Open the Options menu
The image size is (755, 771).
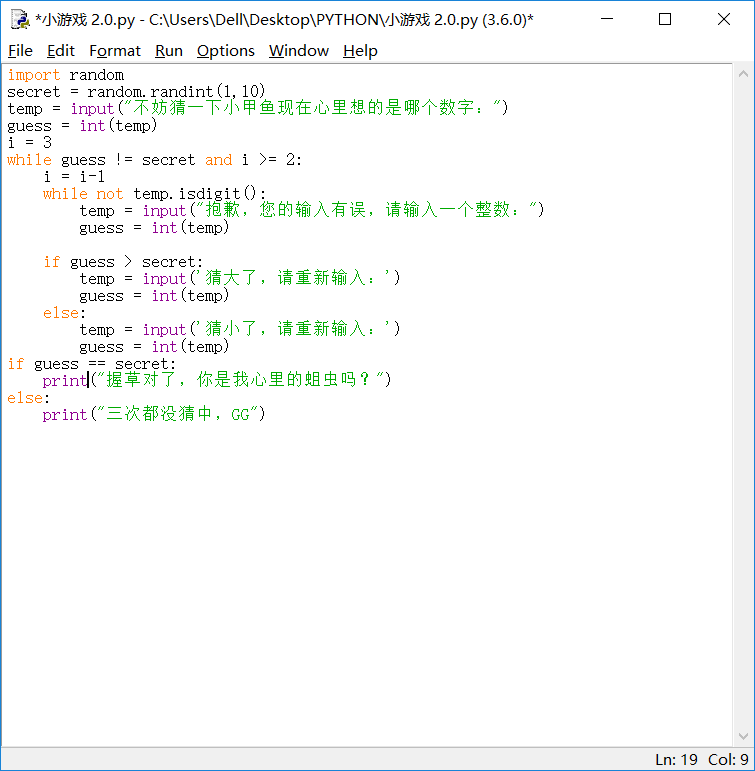click(x=225, y=51)
